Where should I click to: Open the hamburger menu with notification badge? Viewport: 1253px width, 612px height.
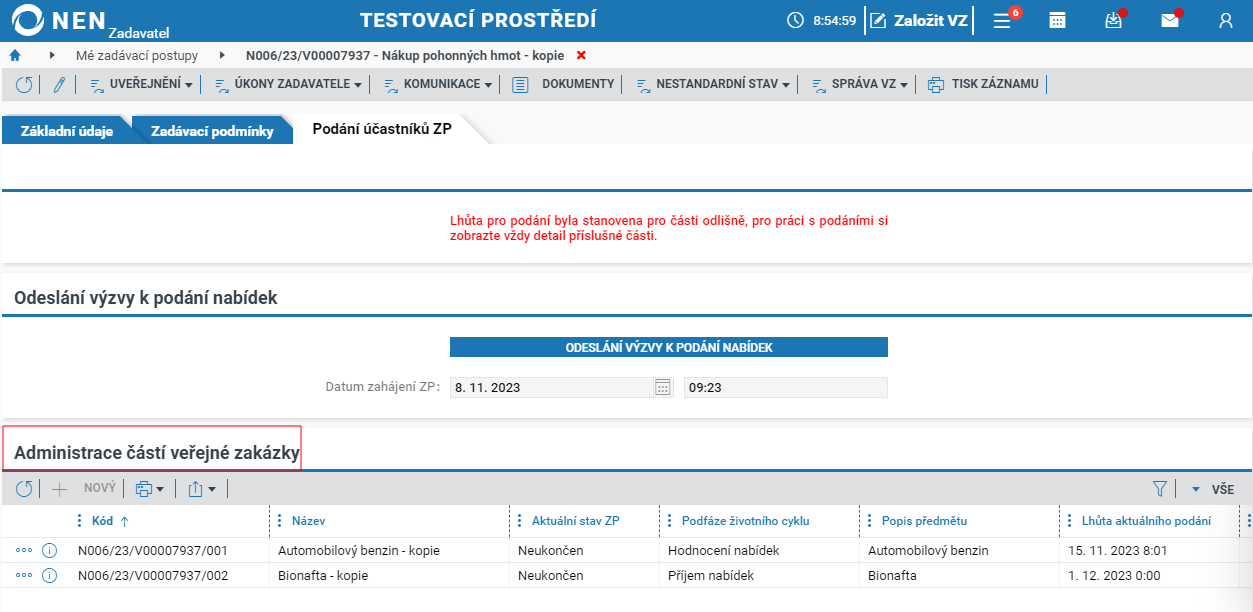(1002, 20)
